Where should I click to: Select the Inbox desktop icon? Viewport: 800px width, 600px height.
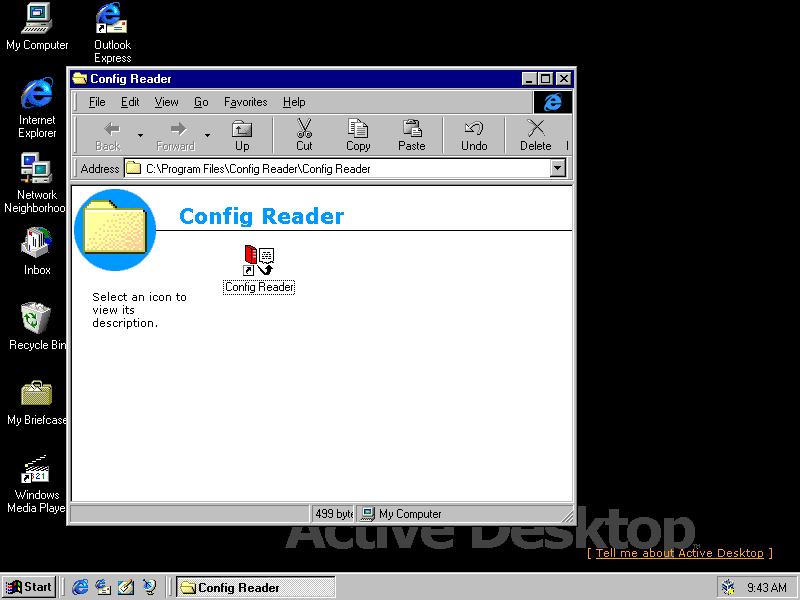[37, 252]
